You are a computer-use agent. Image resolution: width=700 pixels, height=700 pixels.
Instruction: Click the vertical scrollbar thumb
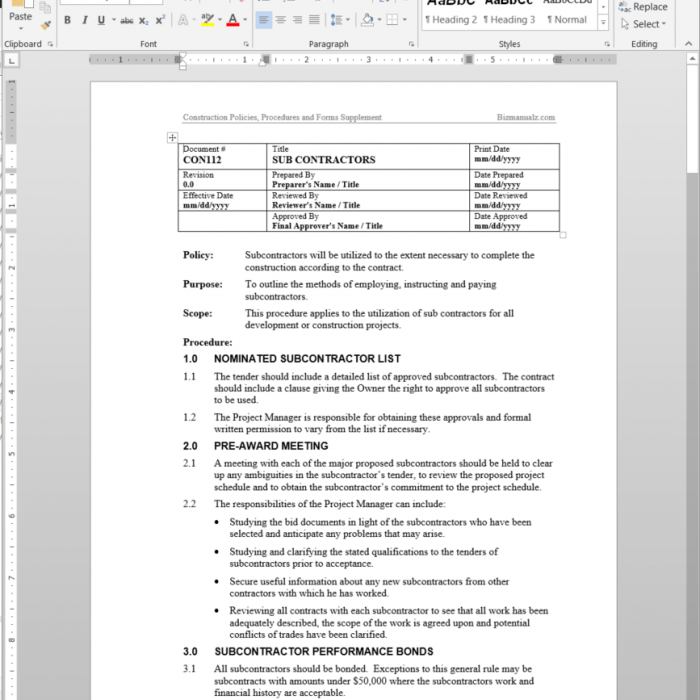tap(692, 118)
